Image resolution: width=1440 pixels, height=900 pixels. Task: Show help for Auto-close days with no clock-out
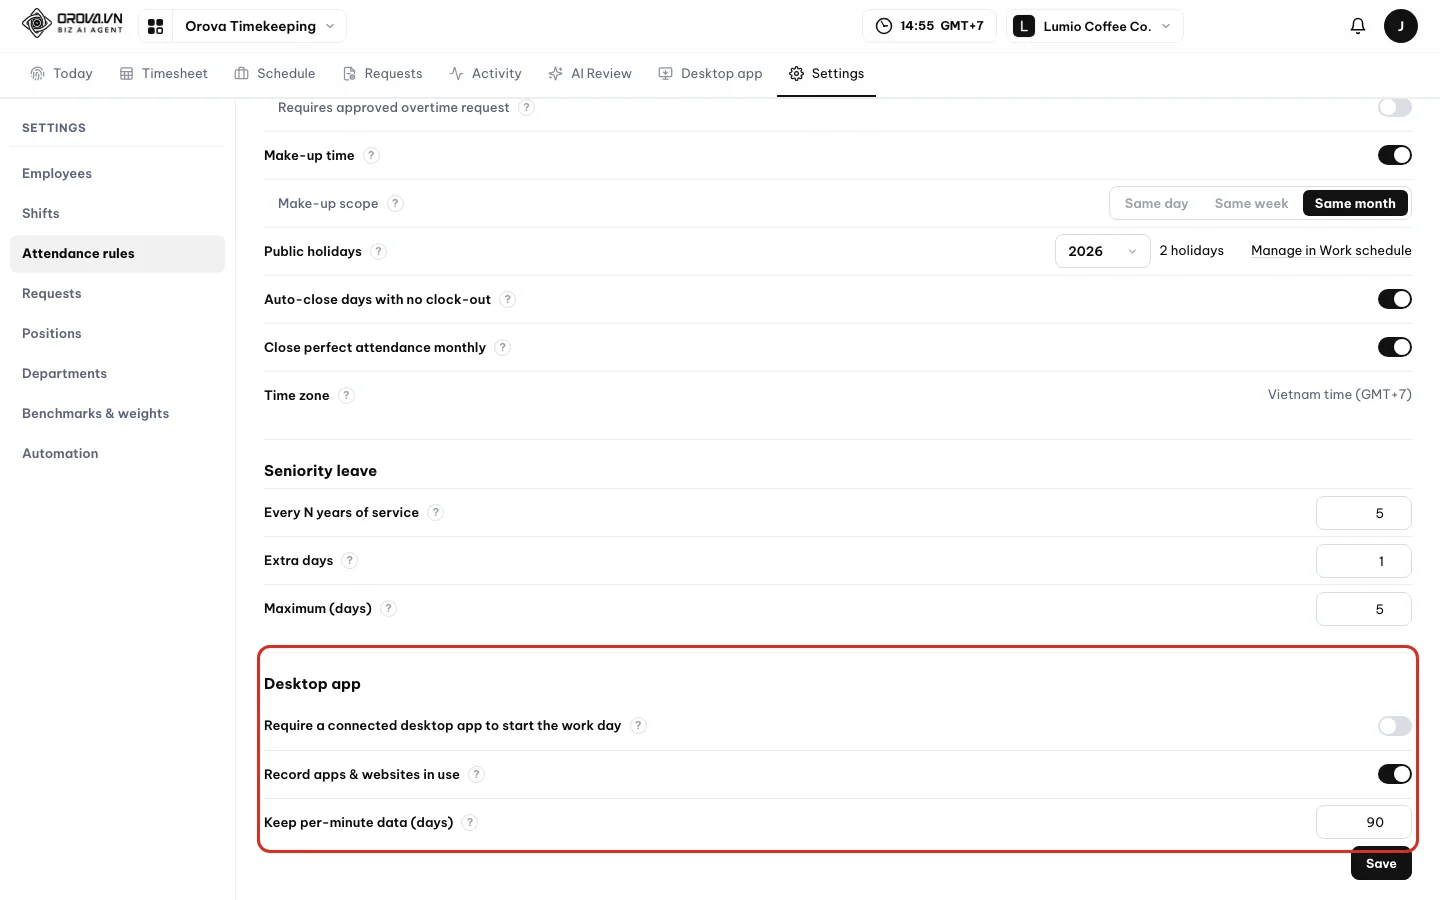(507, 299)
